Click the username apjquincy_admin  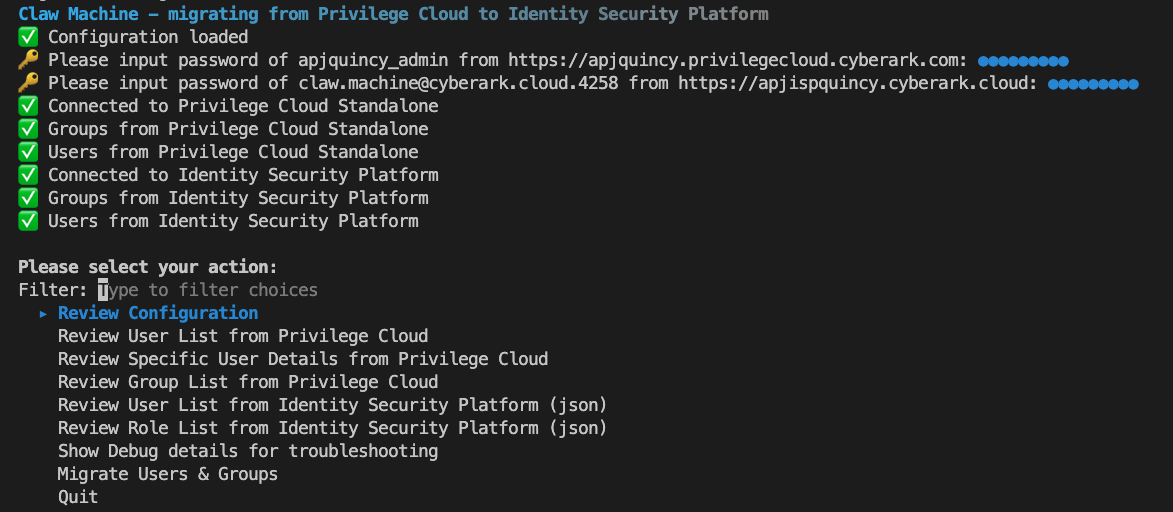tap(373, 61)
